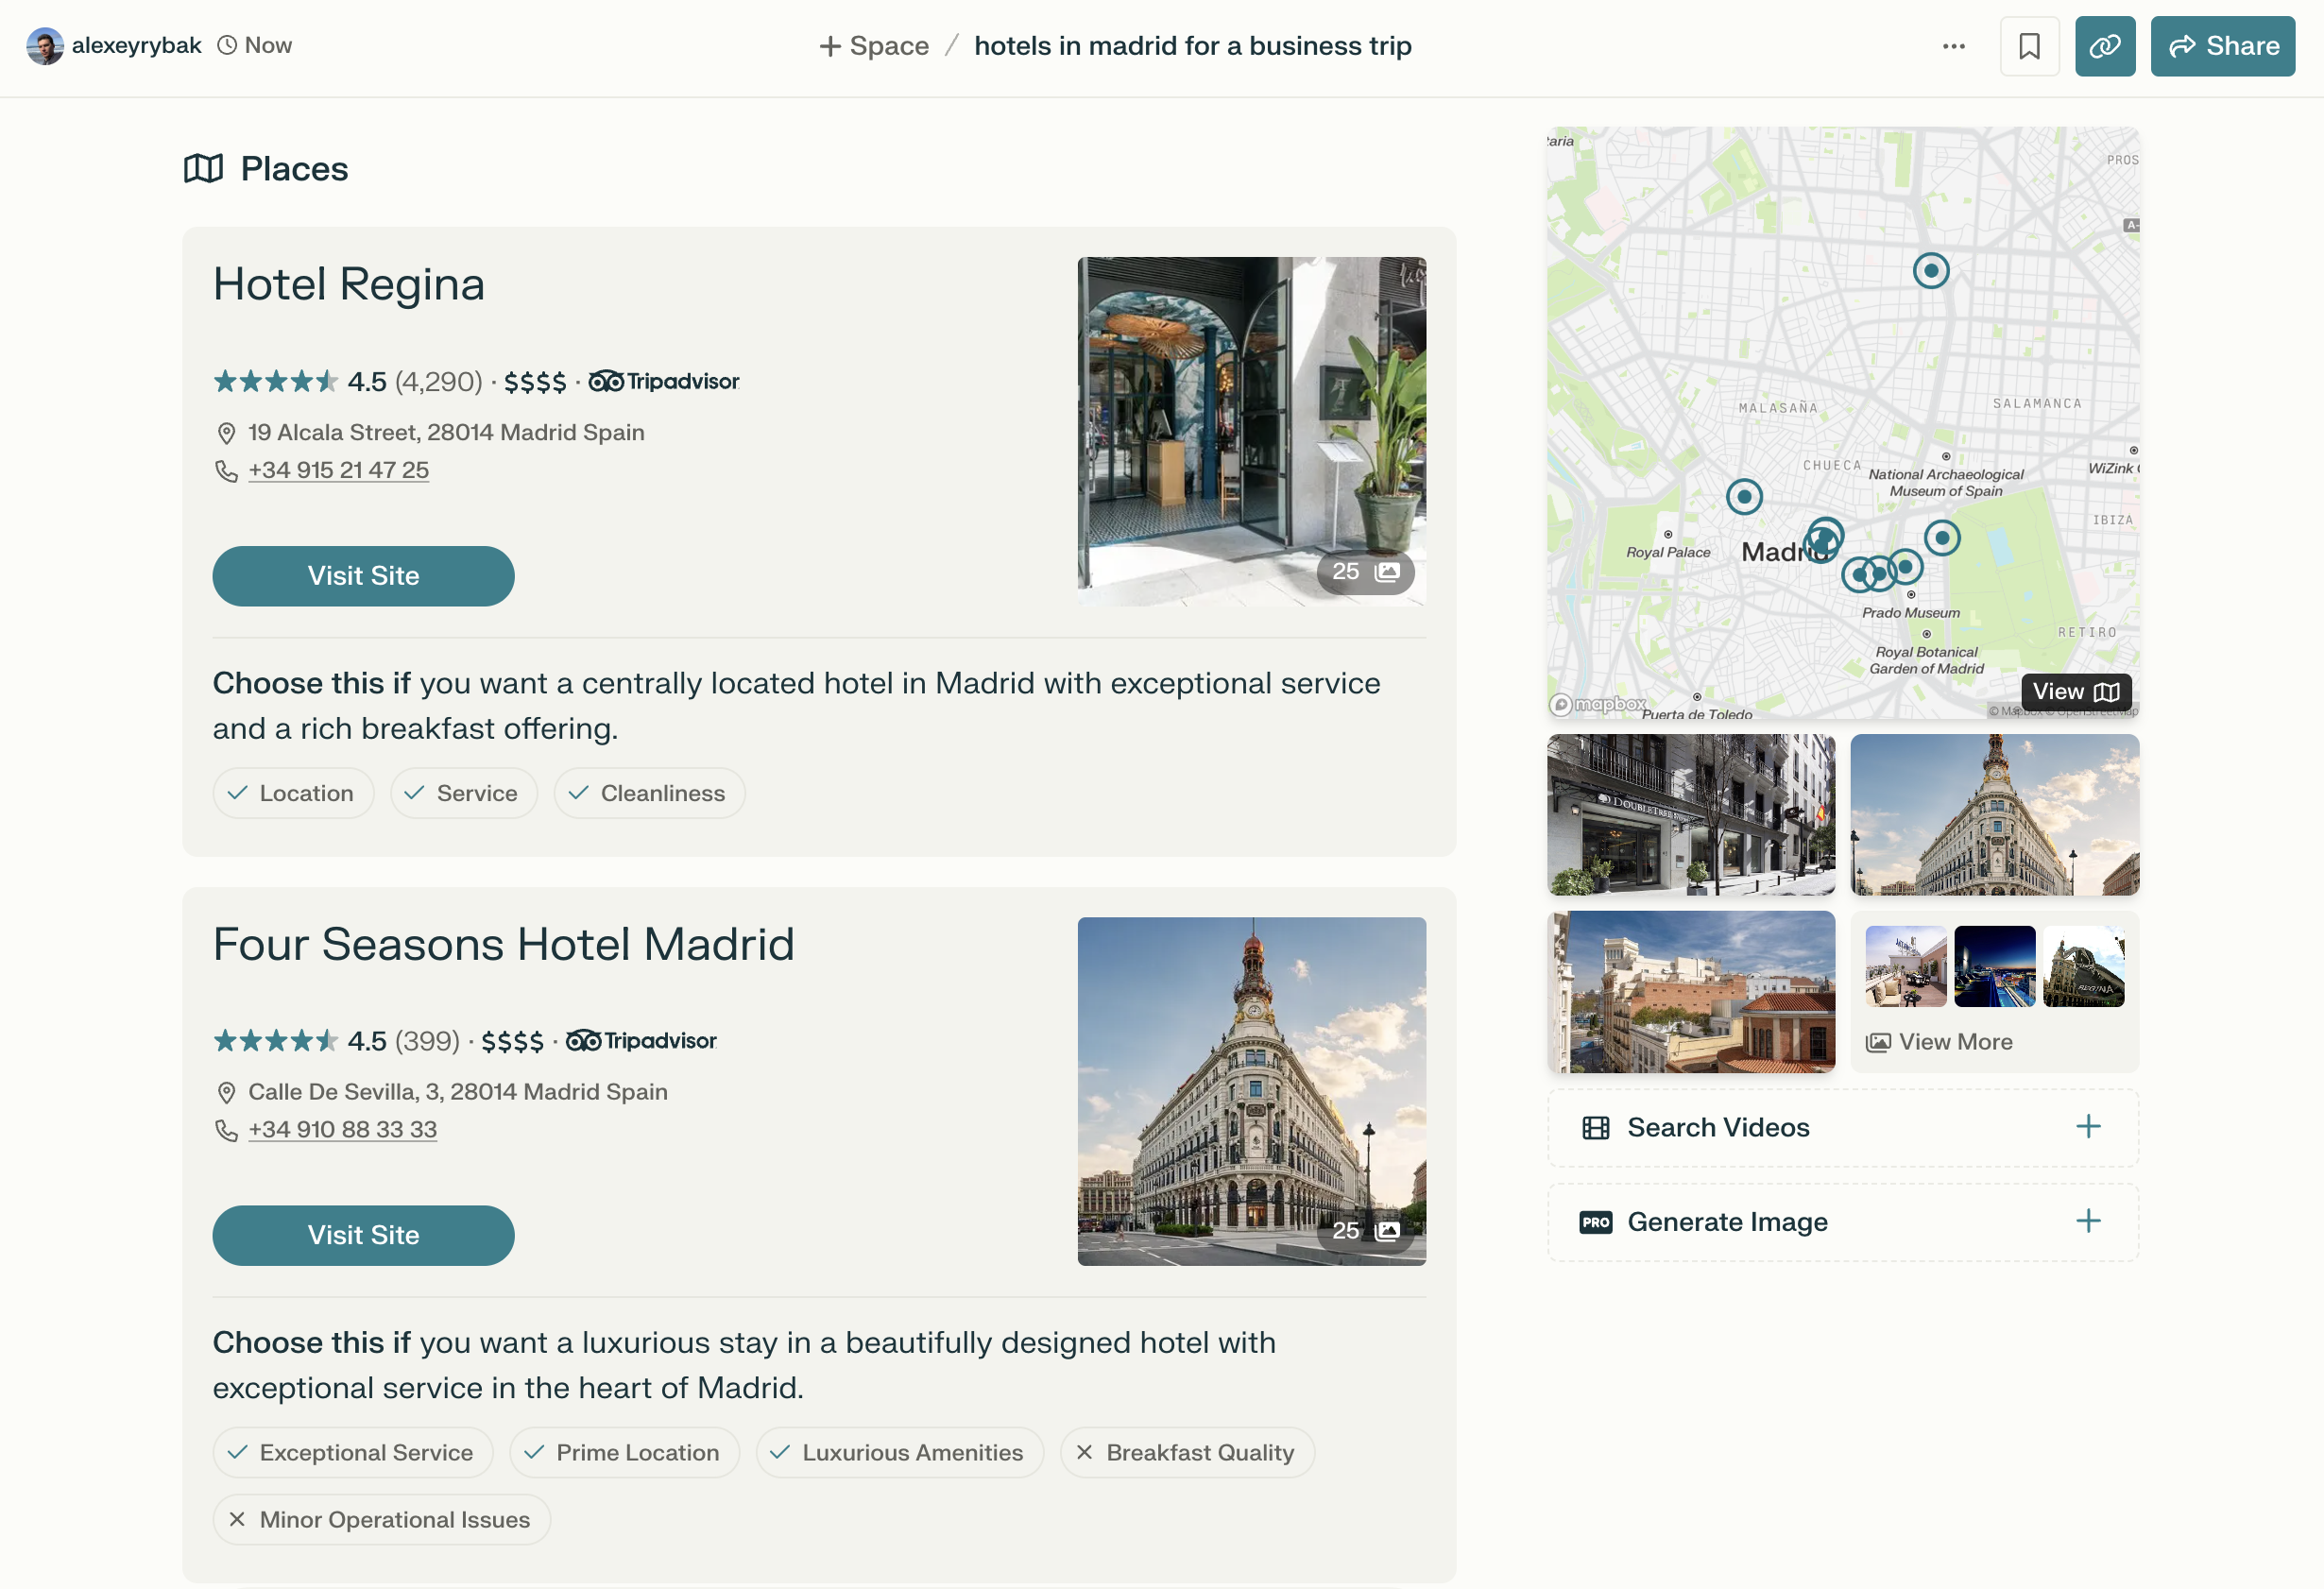Viewport: 2324px width, 1589px height.
Task: Click the mapbox logo on map
Action: 1598,704
